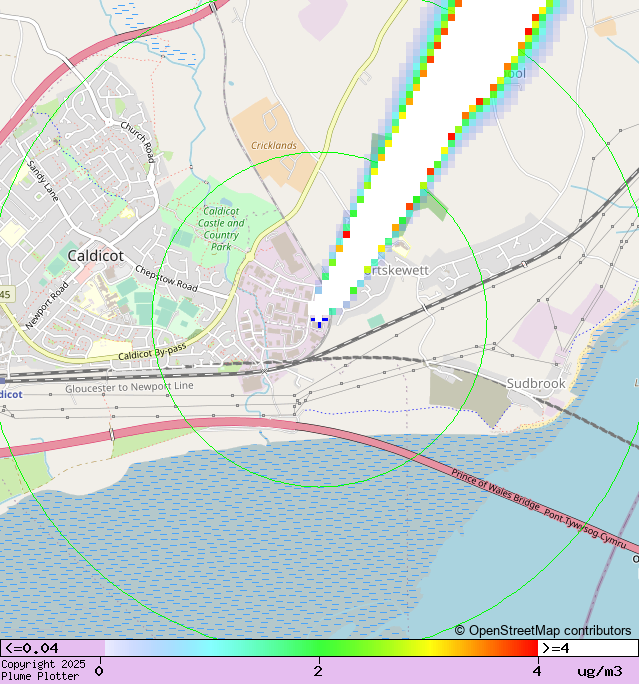The image size is (639, 684).
Task: Click the OpenStreetMap contributors attribution
Action: (543, 630)
